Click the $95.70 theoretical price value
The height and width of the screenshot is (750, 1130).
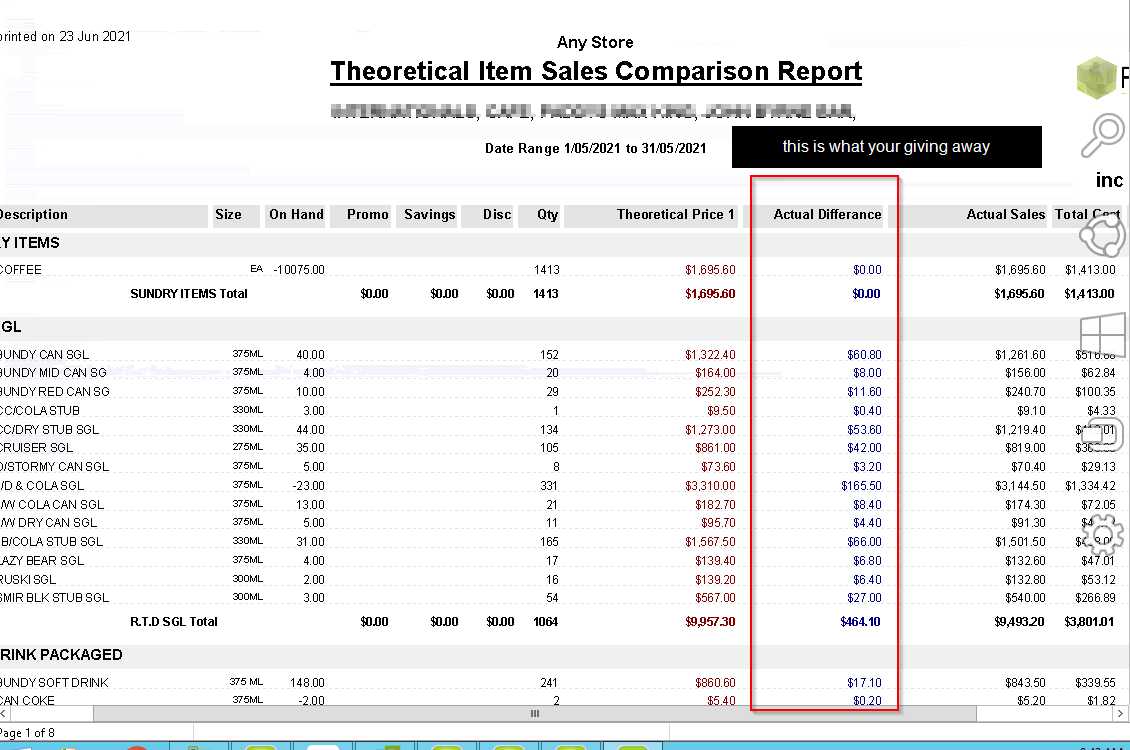coord(718,523)
